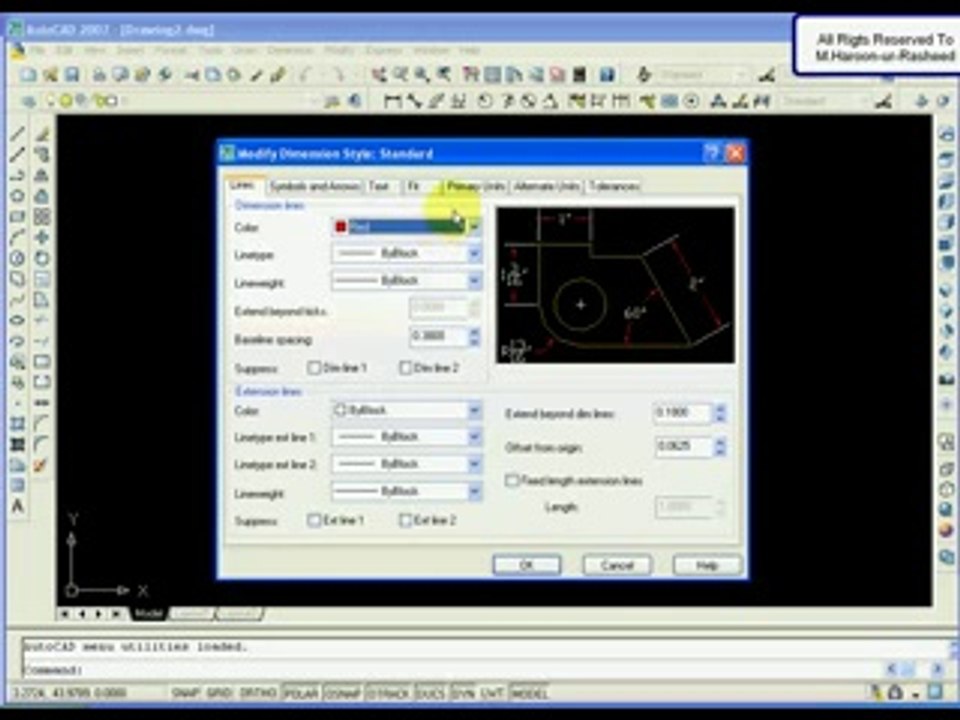Select the Erase tool in modify toolbar

tap(42, 134)
